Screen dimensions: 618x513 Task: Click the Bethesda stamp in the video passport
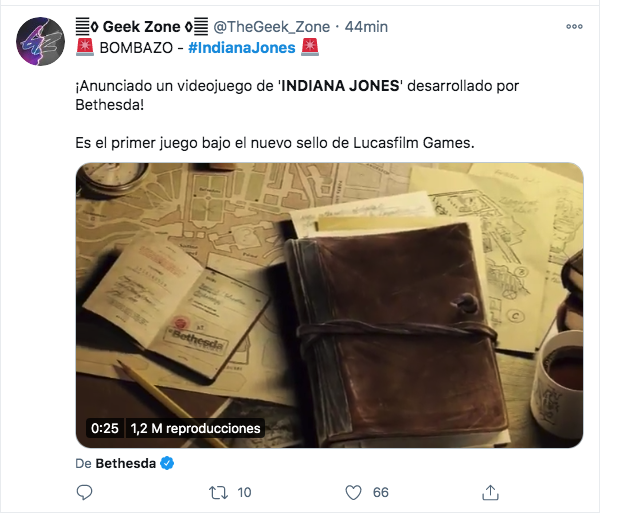coord(196,340)
